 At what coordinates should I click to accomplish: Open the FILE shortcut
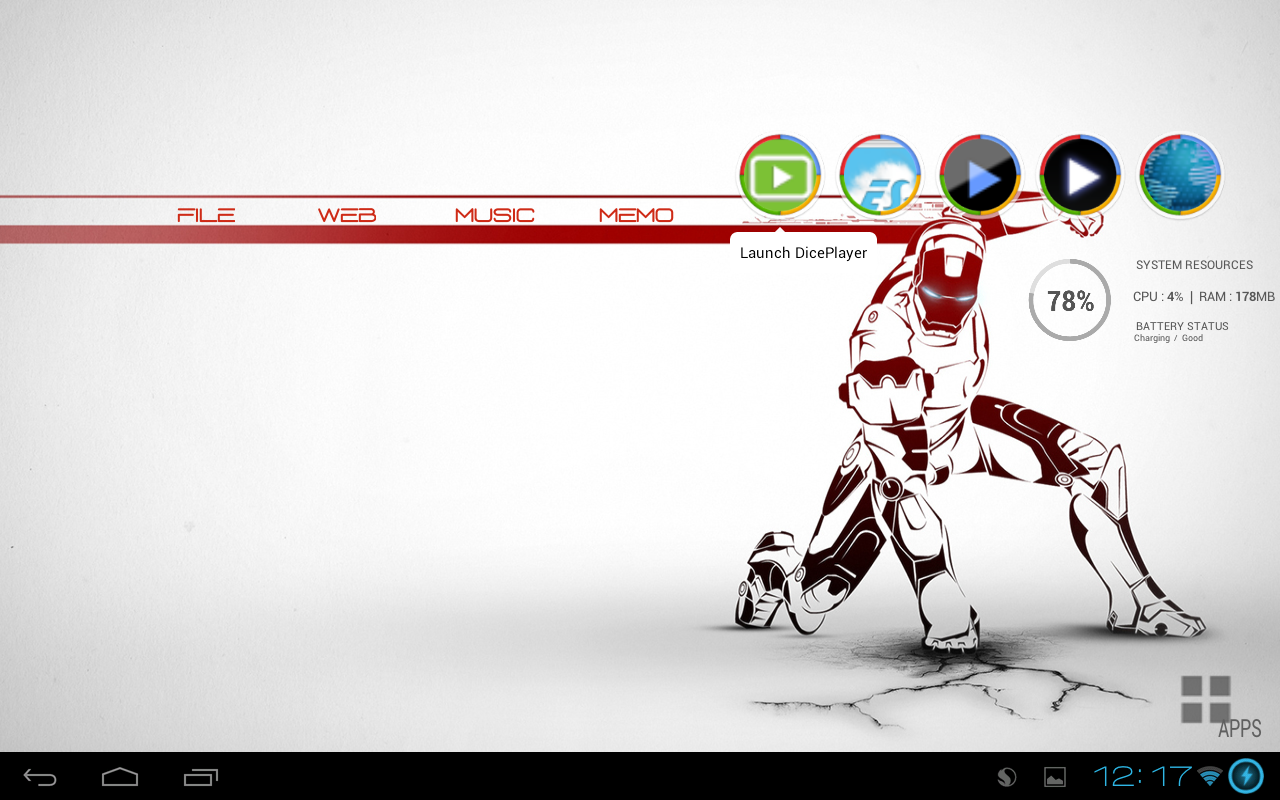(x=206, y=215)
